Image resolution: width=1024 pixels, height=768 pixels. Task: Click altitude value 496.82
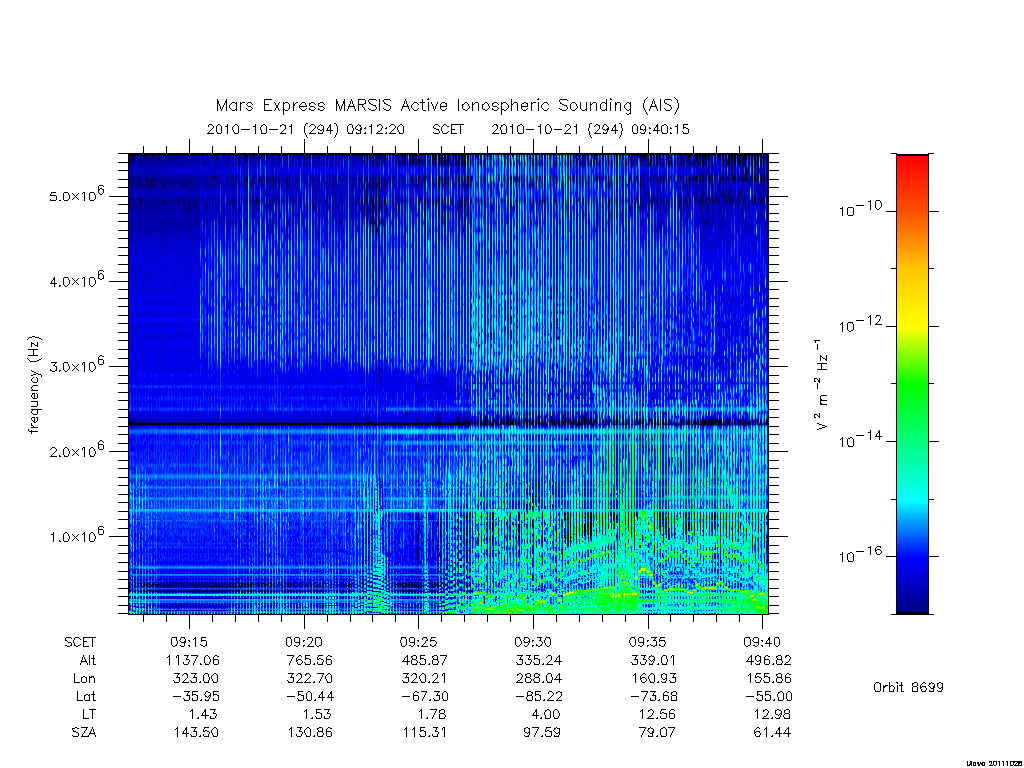pyautogui.click(x=768, y=660)
